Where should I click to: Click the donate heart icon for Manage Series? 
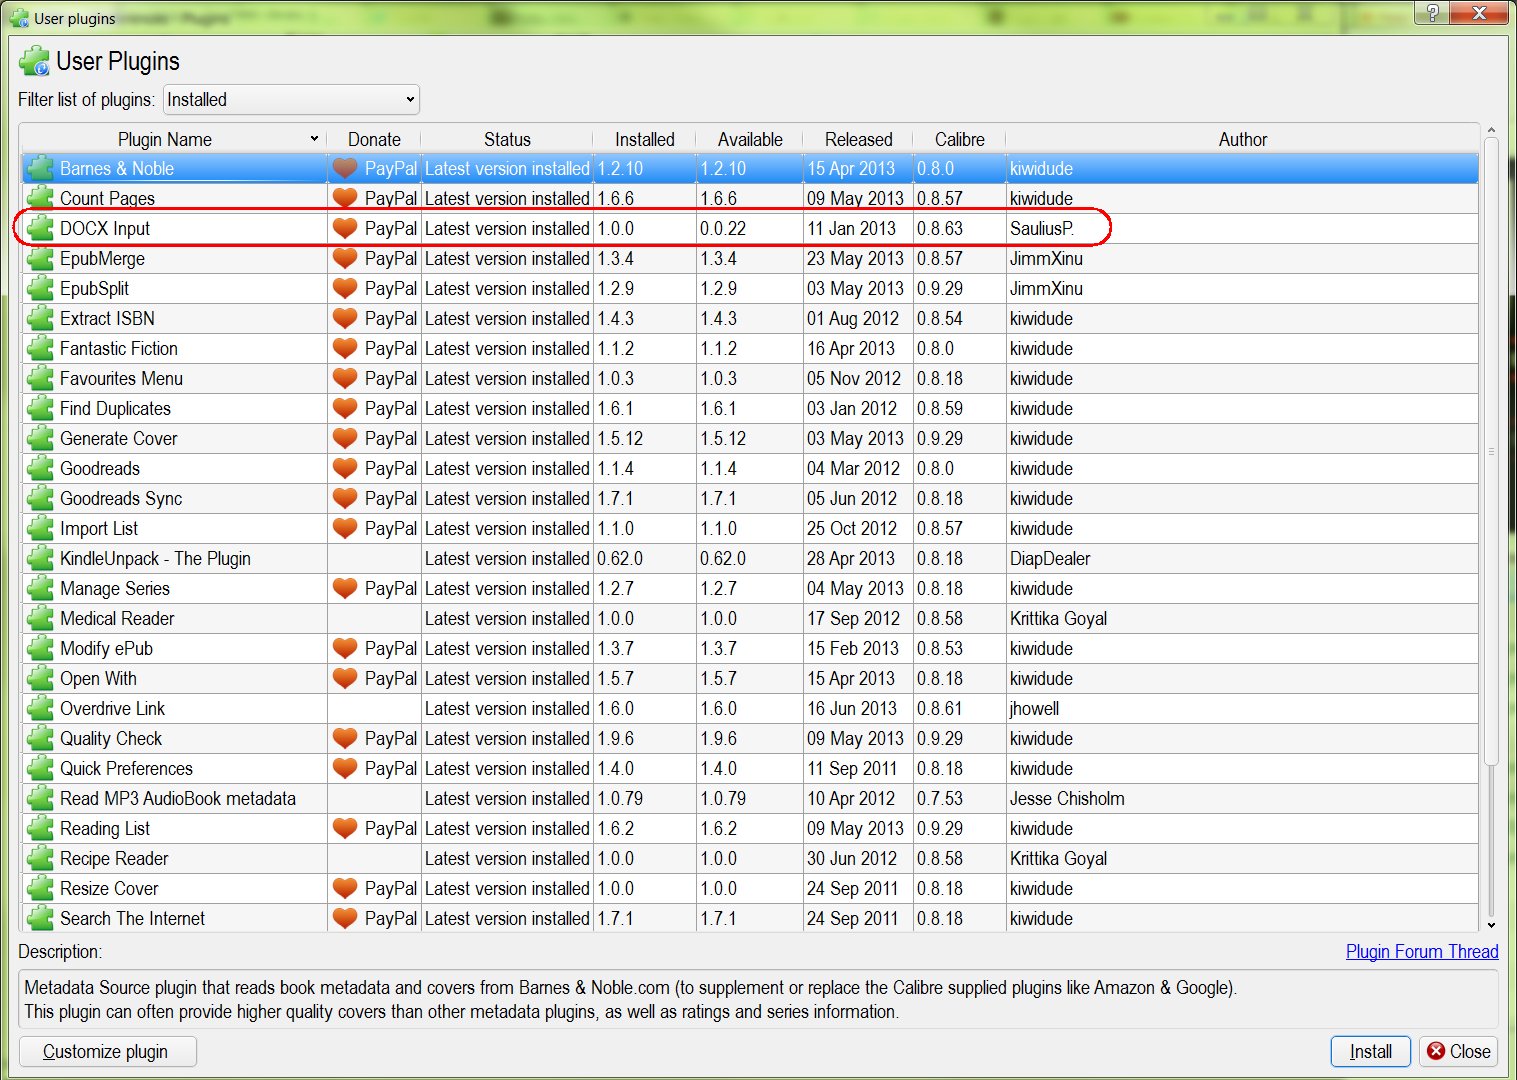pos(345,588)
